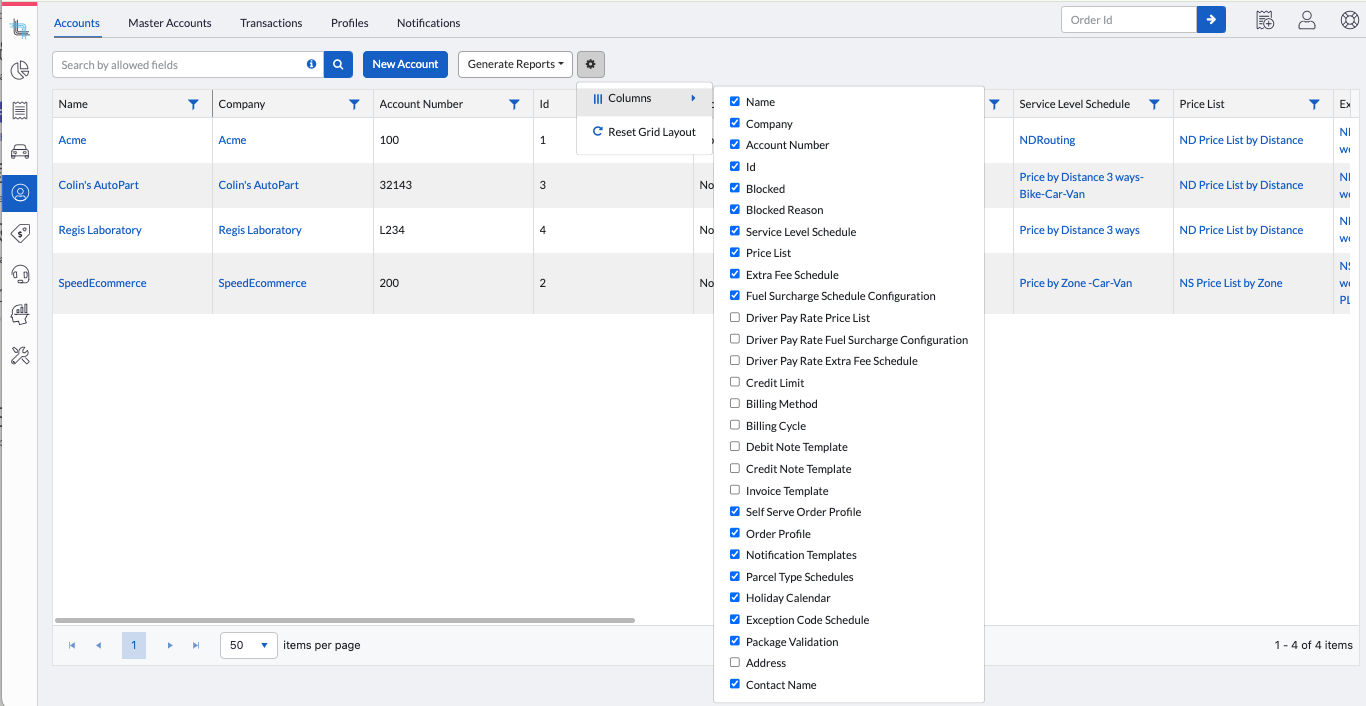Open the receipt orders sidebar icon

pyautogui.click(x=19, y=111)
